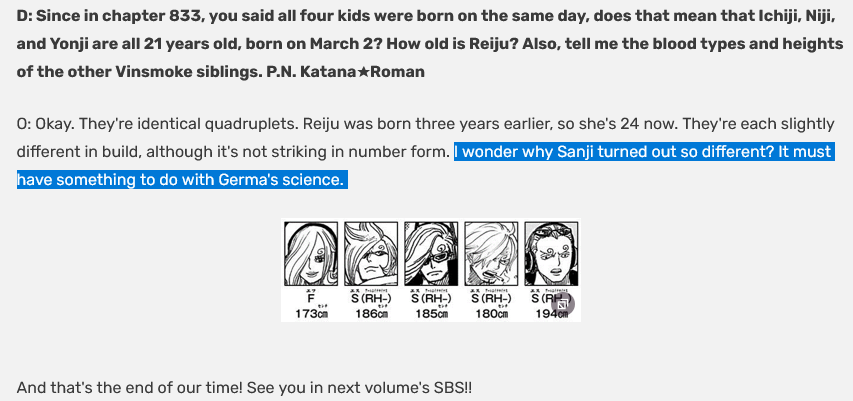Viewport: 853px width, 401px height.
Task: Click the 180cm height label
Action: pyautogui.click(x=491, y=314)
